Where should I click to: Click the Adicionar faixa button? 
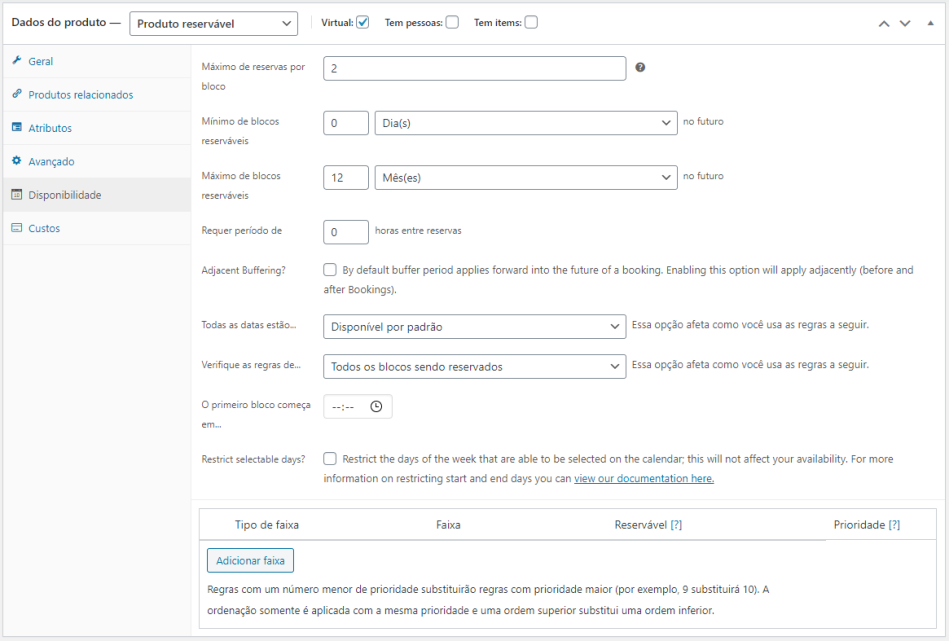coord(250,561)
